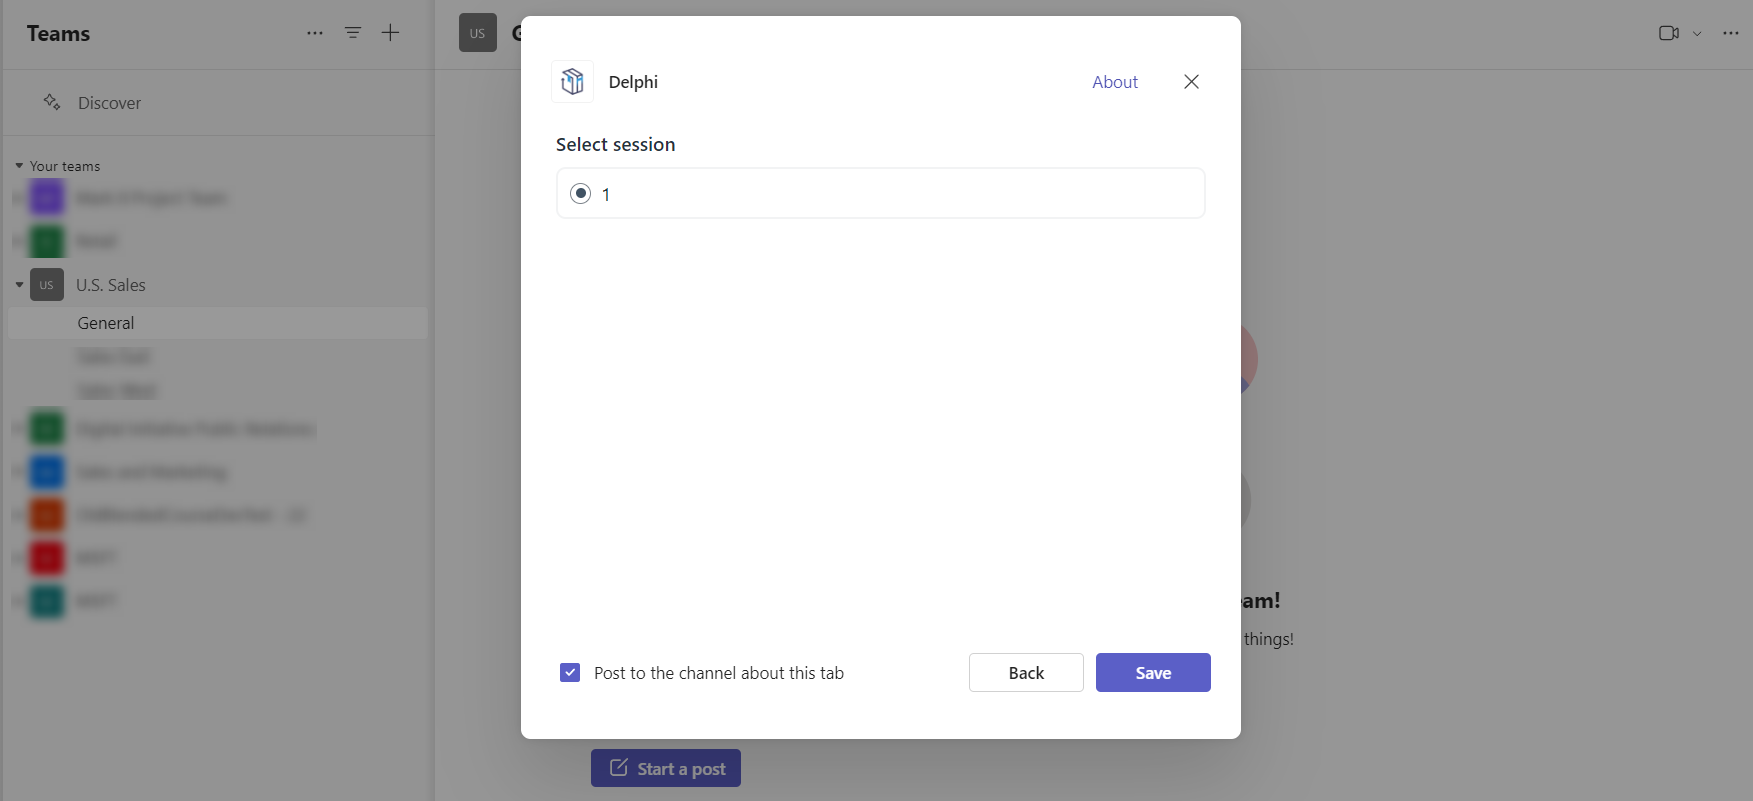1753x801 pixels.
Task: Open Discover in the Teams sidebar
Action: (109, 102)
